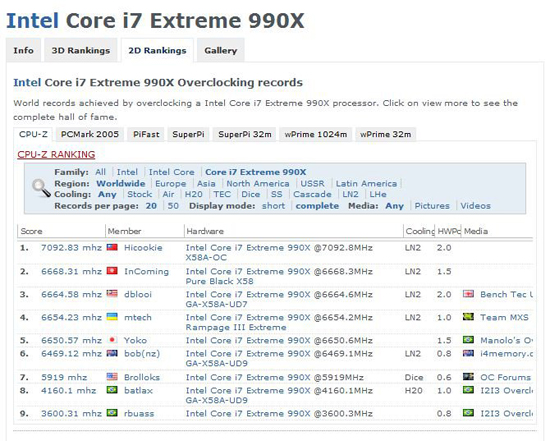Image resolution: width=550 pixels, height=441 pixels.
Task: Switch display mode to short
Action: (273, 206)
